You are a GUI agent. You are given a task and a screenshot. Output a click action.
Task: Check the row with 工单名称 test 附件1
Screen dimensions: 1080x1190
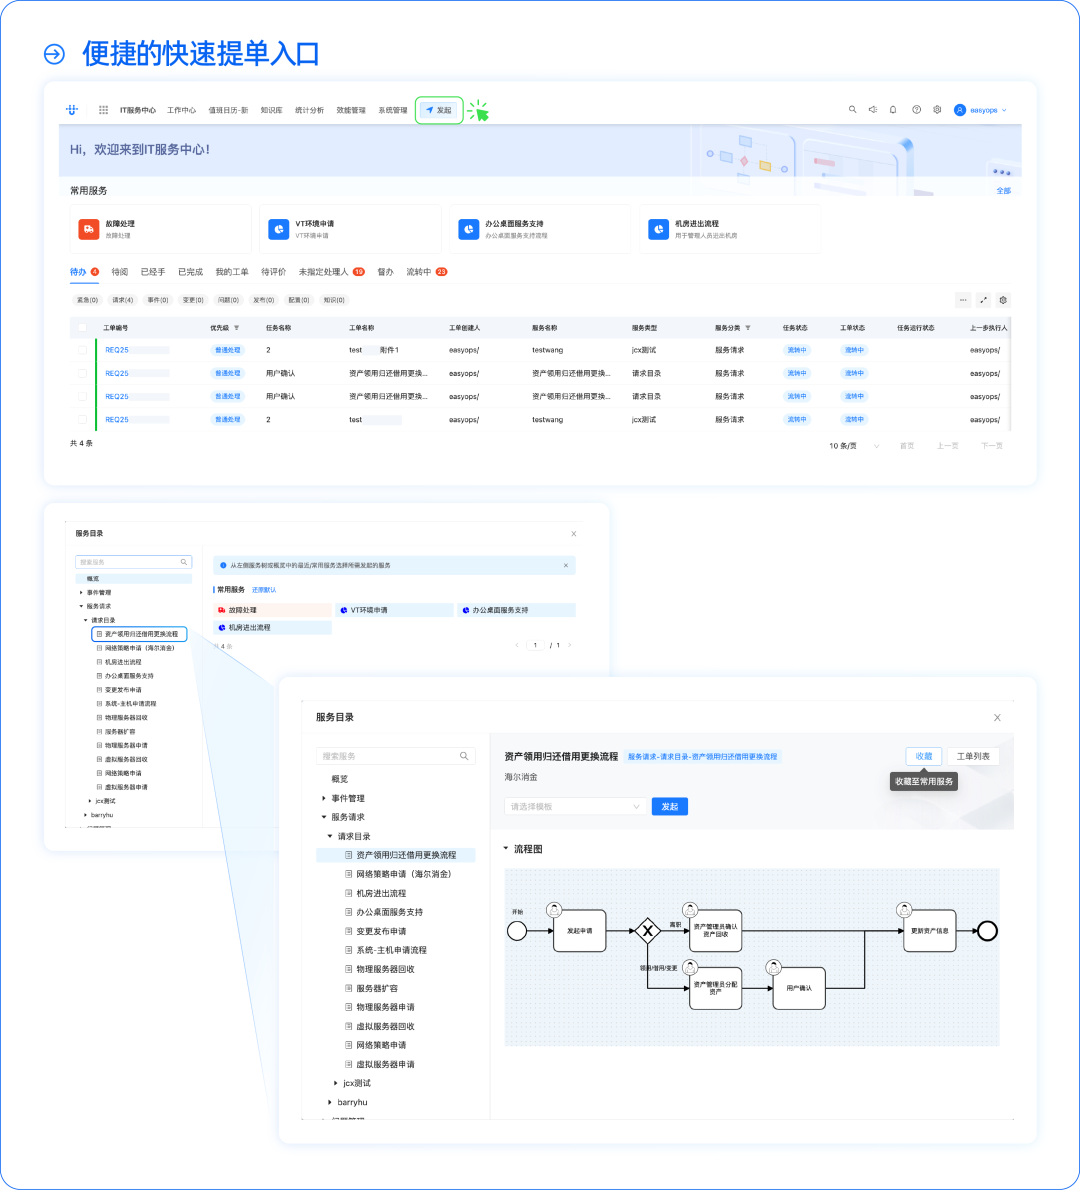click(x=82, y=350)
